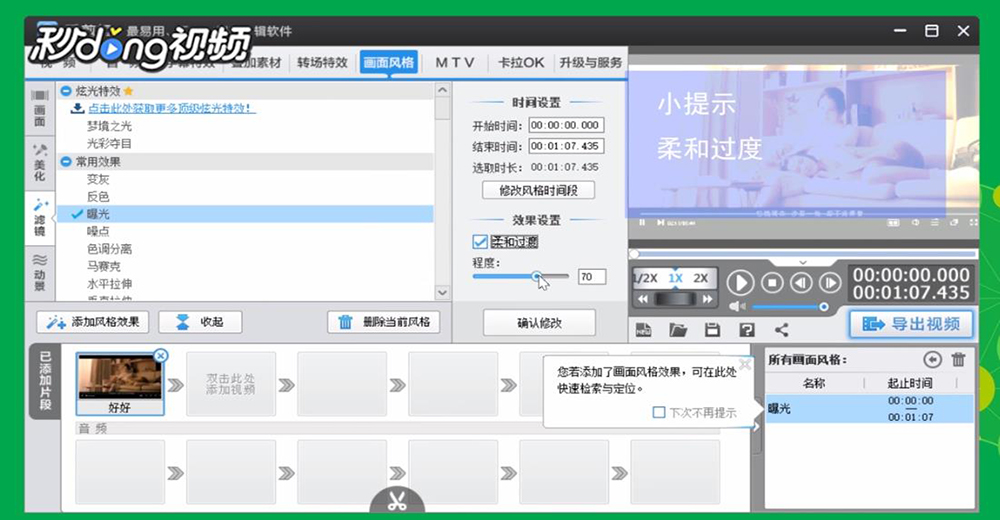Select the 2X playback speed
The width and height of the screenshot is (1000, 520).
click(x=701, y=278)
